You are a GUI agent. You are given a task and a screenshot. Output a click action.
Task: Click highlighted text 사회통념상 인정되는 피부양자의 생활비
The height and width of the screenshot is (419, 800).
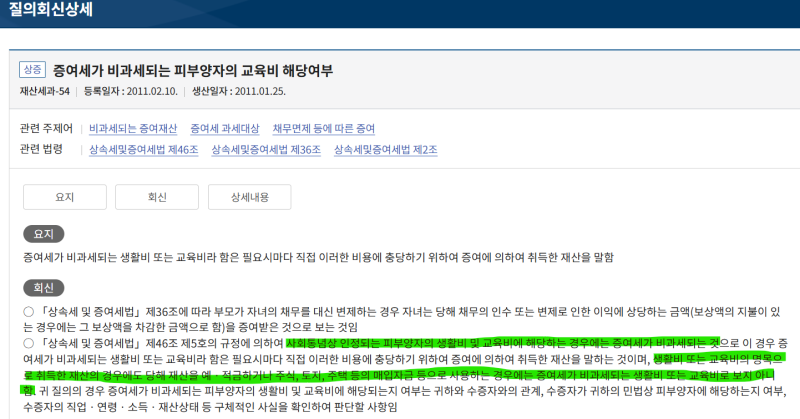(375, 343)
